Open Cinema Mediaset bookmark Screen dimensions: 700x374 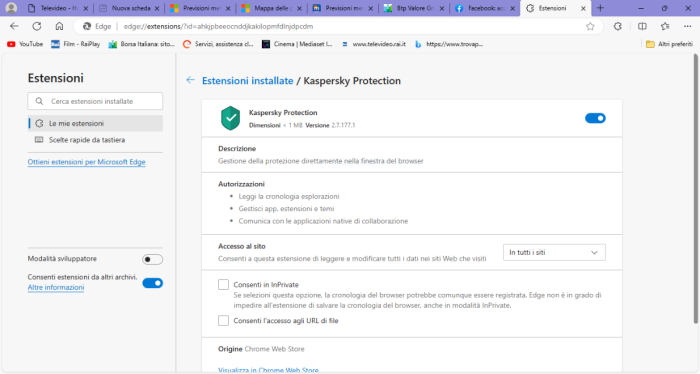(297, 44)
